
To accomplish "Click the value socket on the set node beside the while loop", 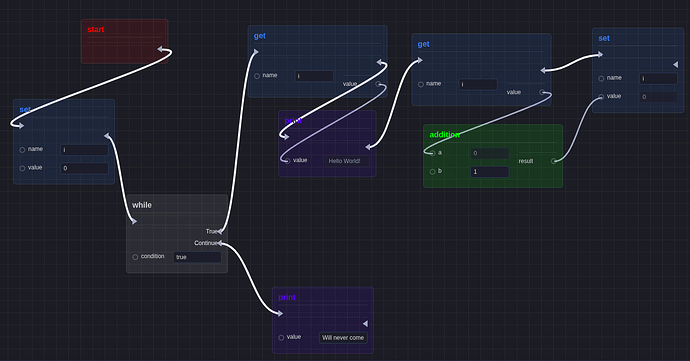I will coord(22,168).
